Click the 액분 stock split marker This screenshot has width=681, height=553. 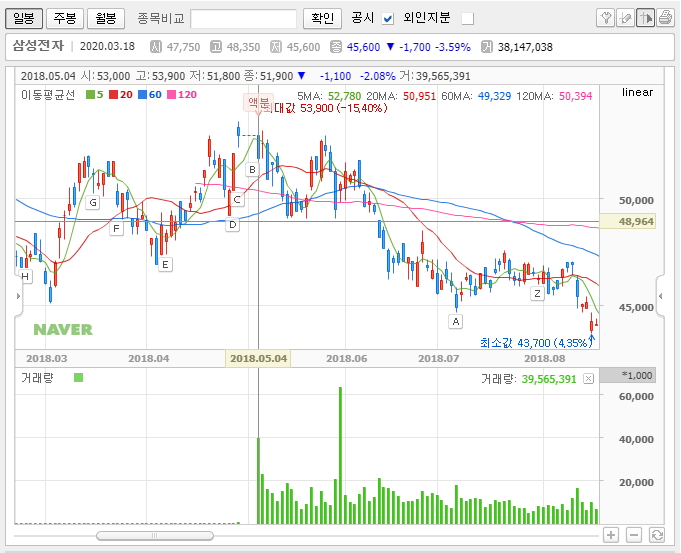(258, 103)
